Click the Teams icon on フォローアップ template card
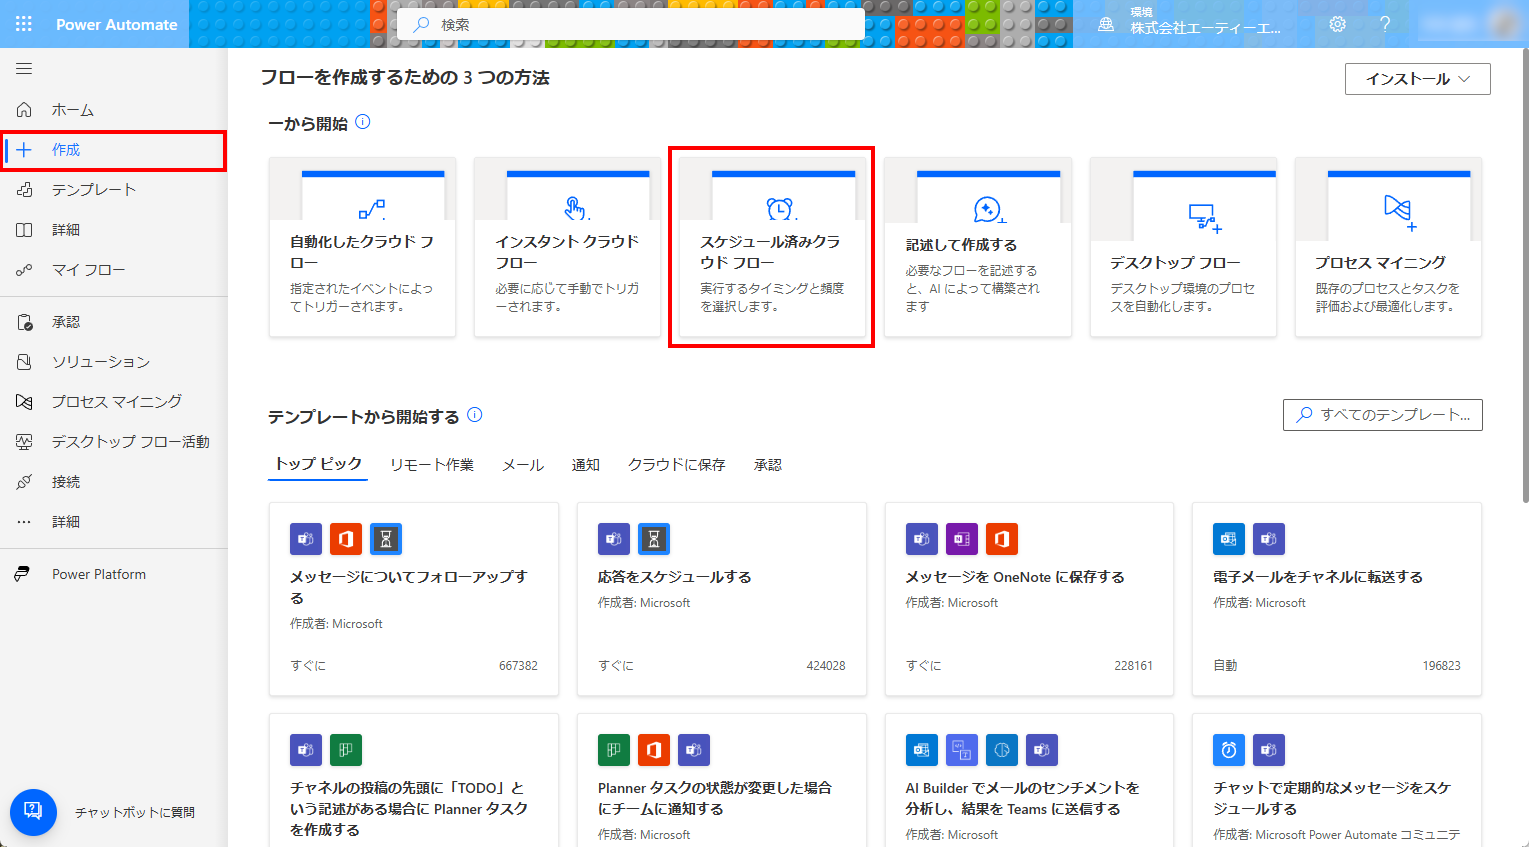The image size is (1529, 847). [x=305, y=539]
